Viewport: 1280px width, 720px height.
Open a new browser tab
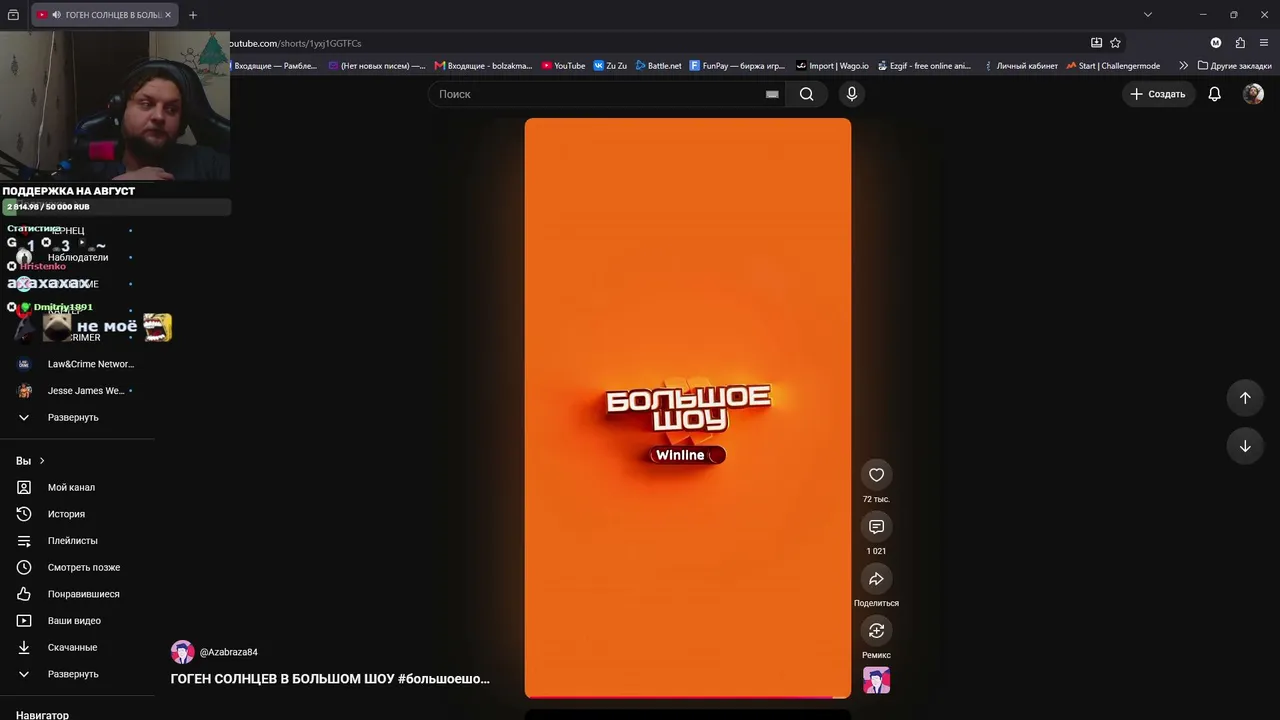point(193,15)
